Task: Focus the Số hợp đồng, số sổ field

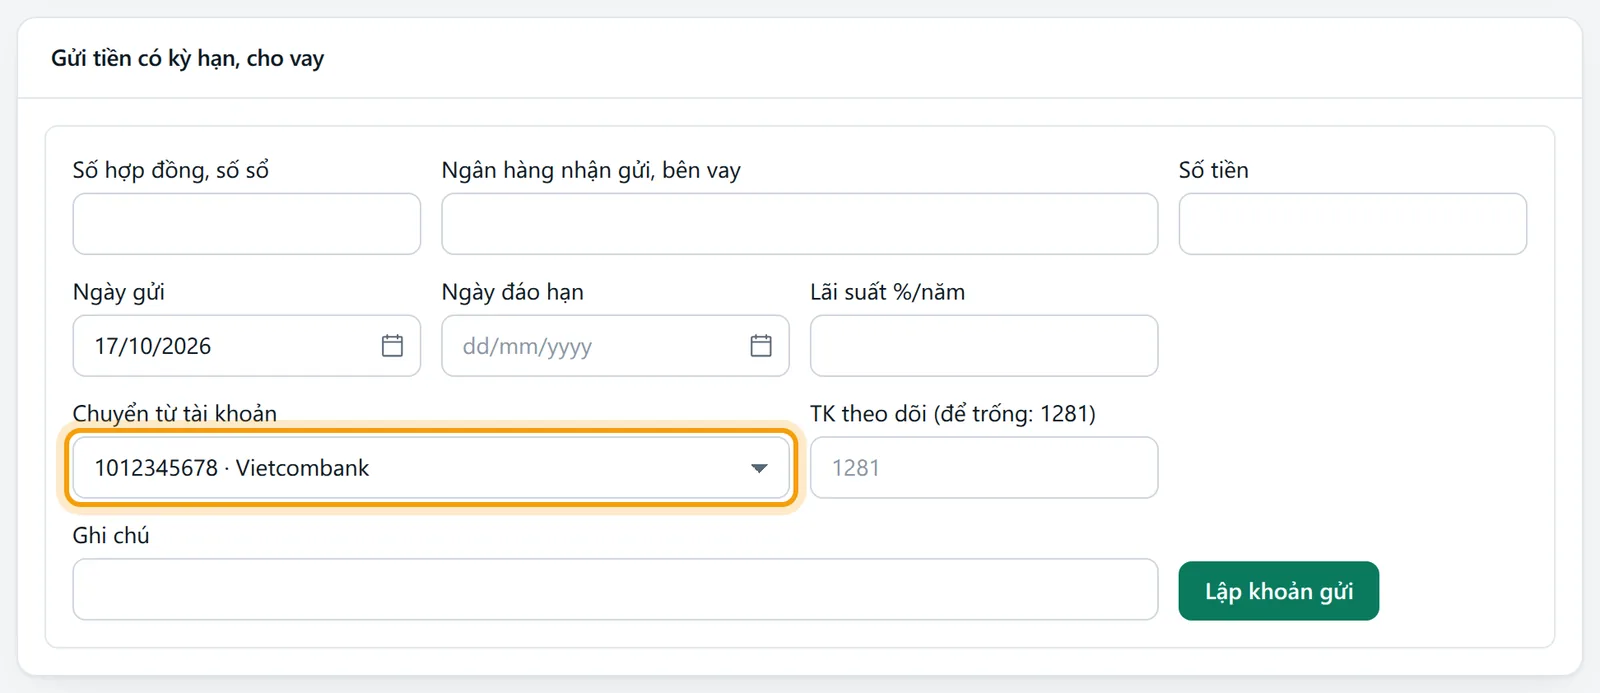Action: point(247,224)
